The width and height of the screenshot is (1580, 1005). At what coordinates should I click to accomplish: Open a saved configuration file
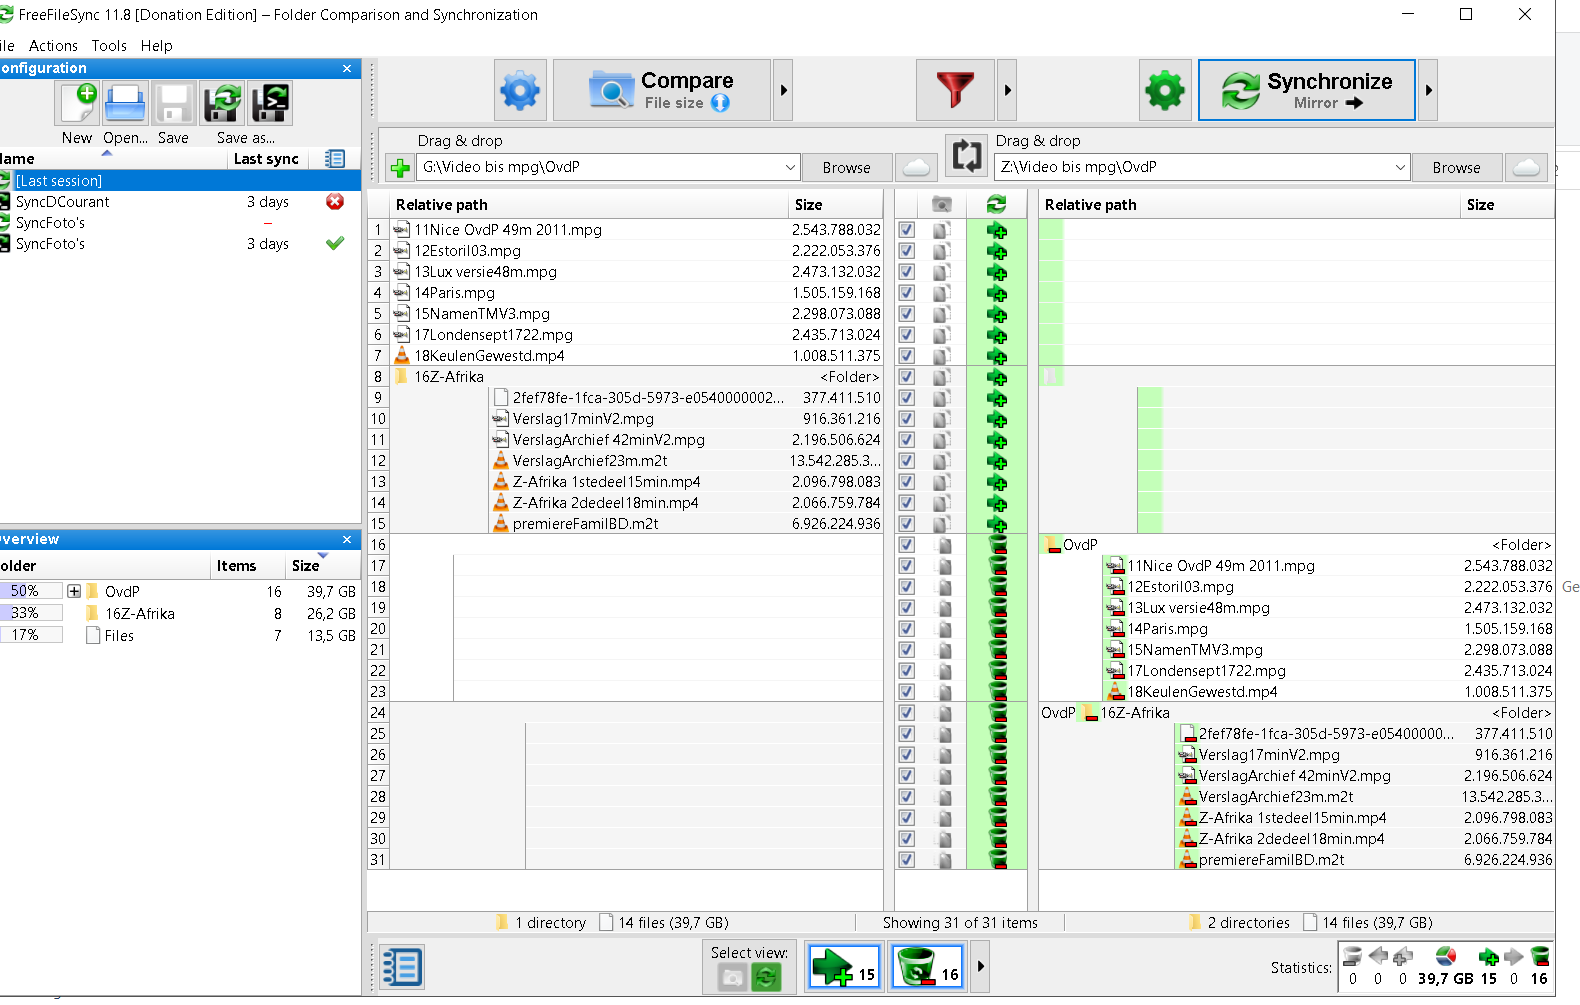point(125,104)
